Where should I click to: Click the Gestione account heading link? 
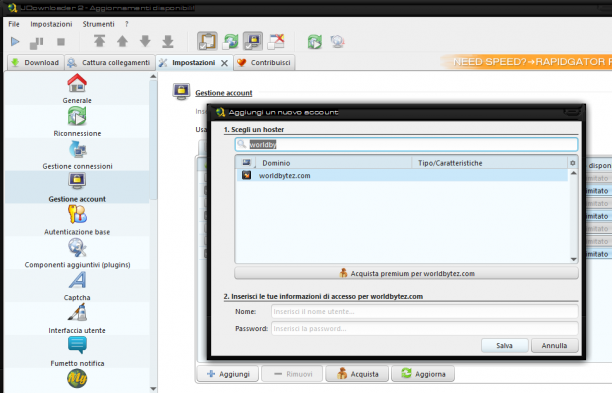pyautogui.click(x=224, y=93)
